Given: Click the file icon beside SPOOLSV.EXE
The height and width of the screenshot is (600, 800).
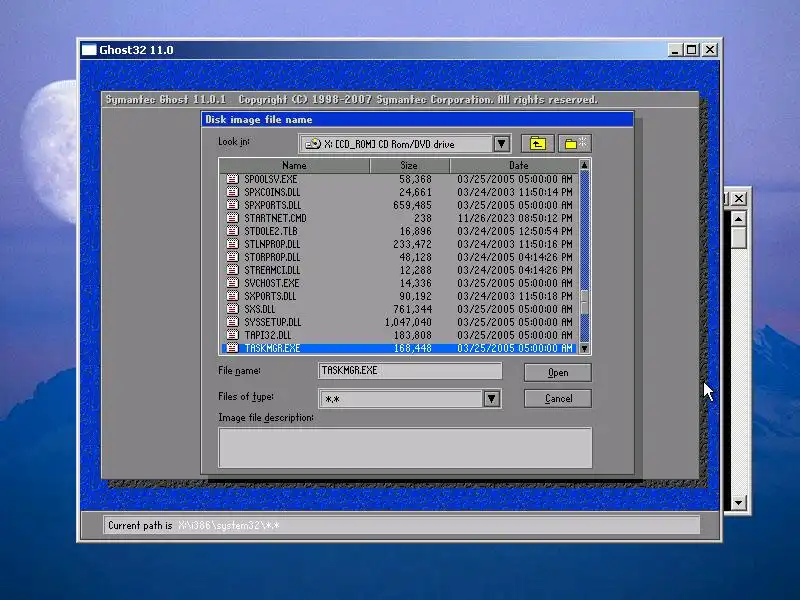Looking at the screenshot, I should pos(233,179).
